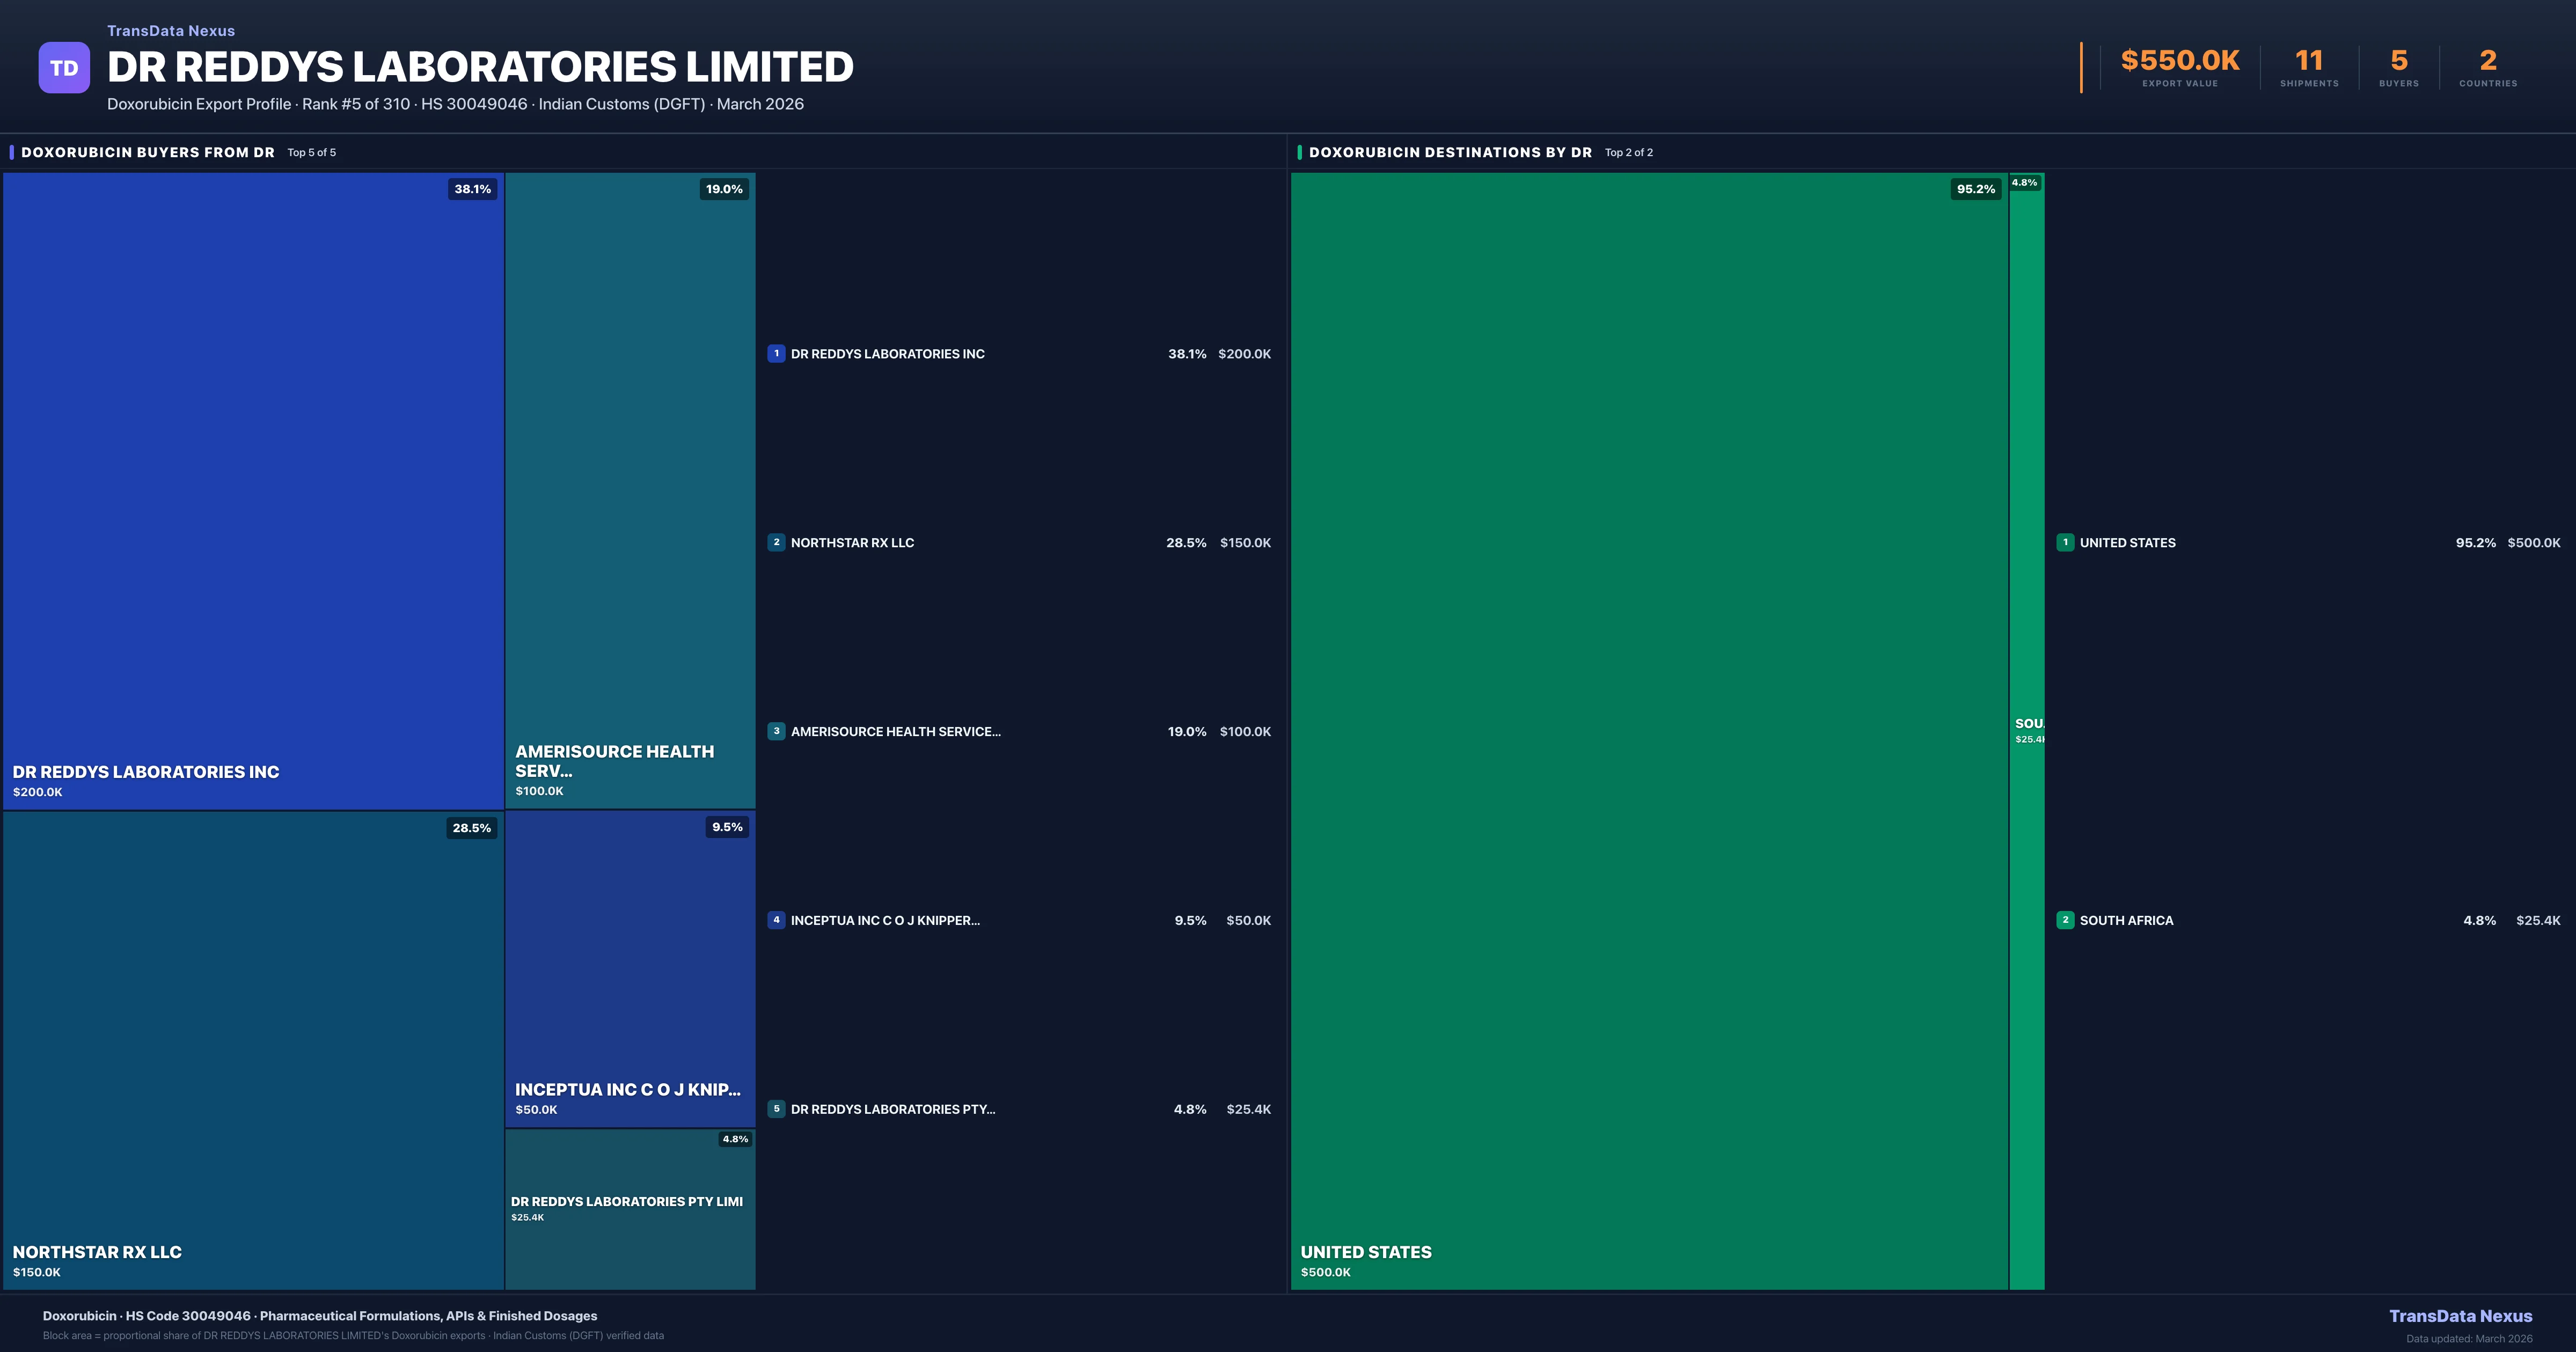Click rank badge 3 beside AMERISOURCE HEALTH SERVICE
2576x1352 pixels.
click(776, 731)
